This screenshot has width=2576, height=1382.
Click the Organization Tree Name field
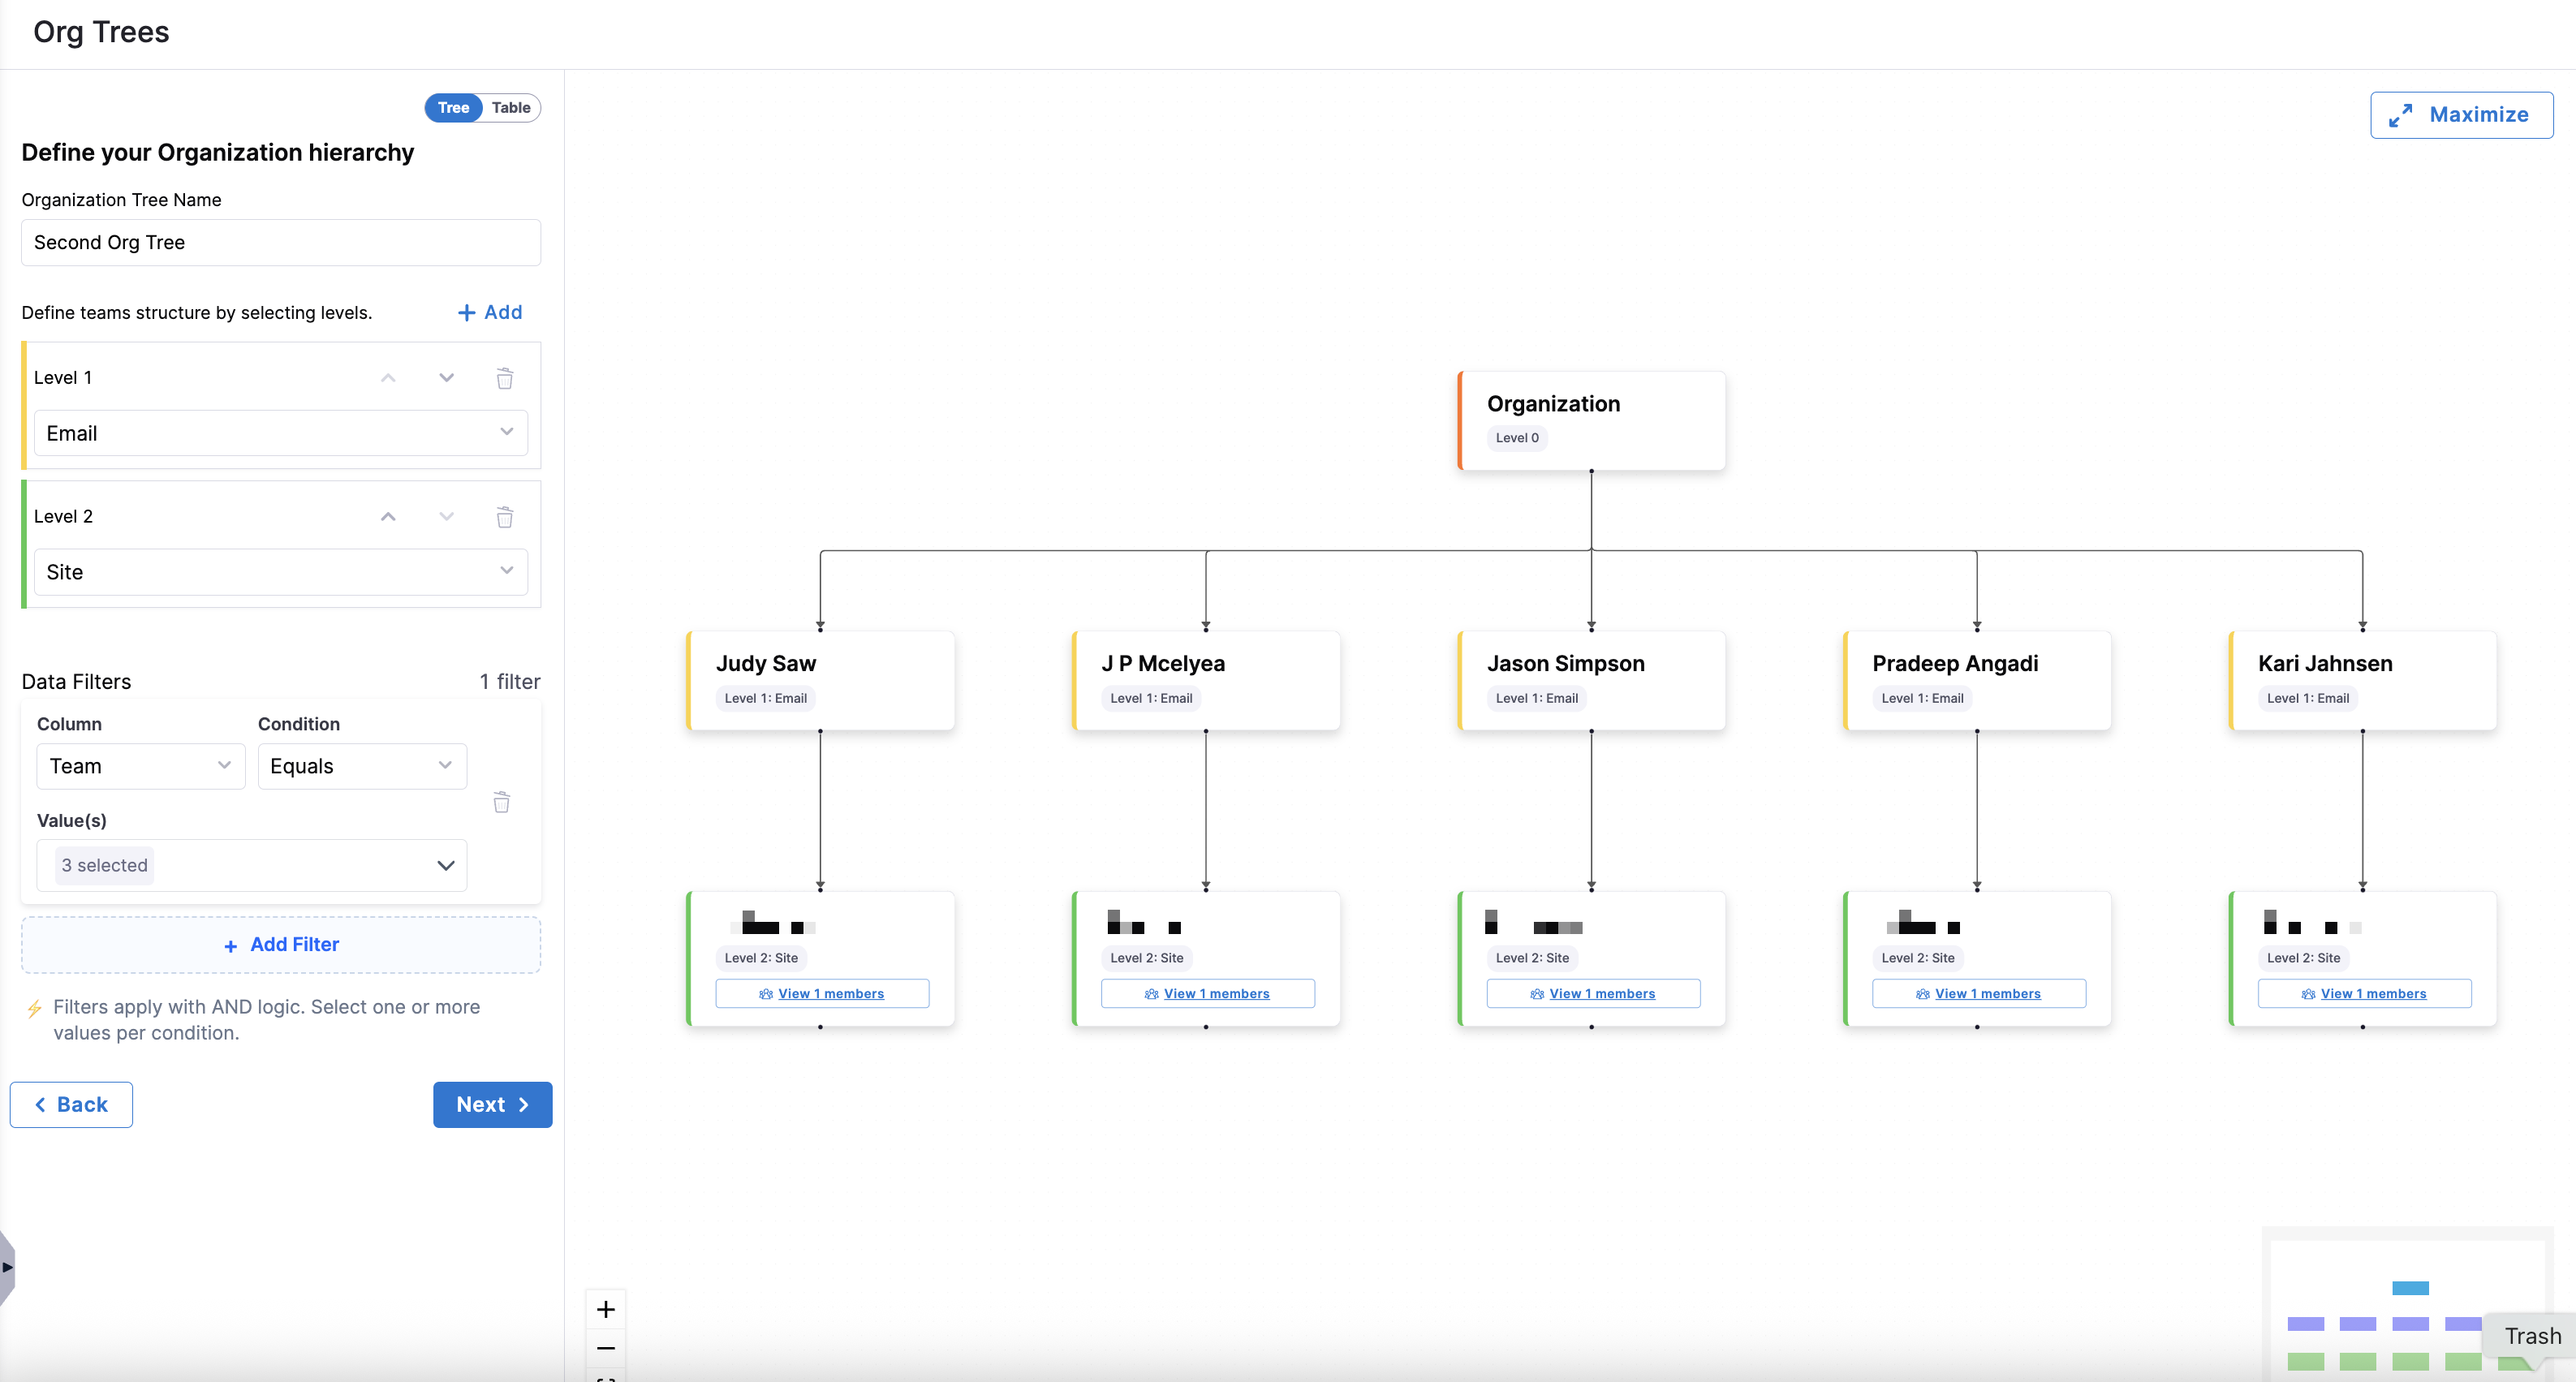point(281,243)
